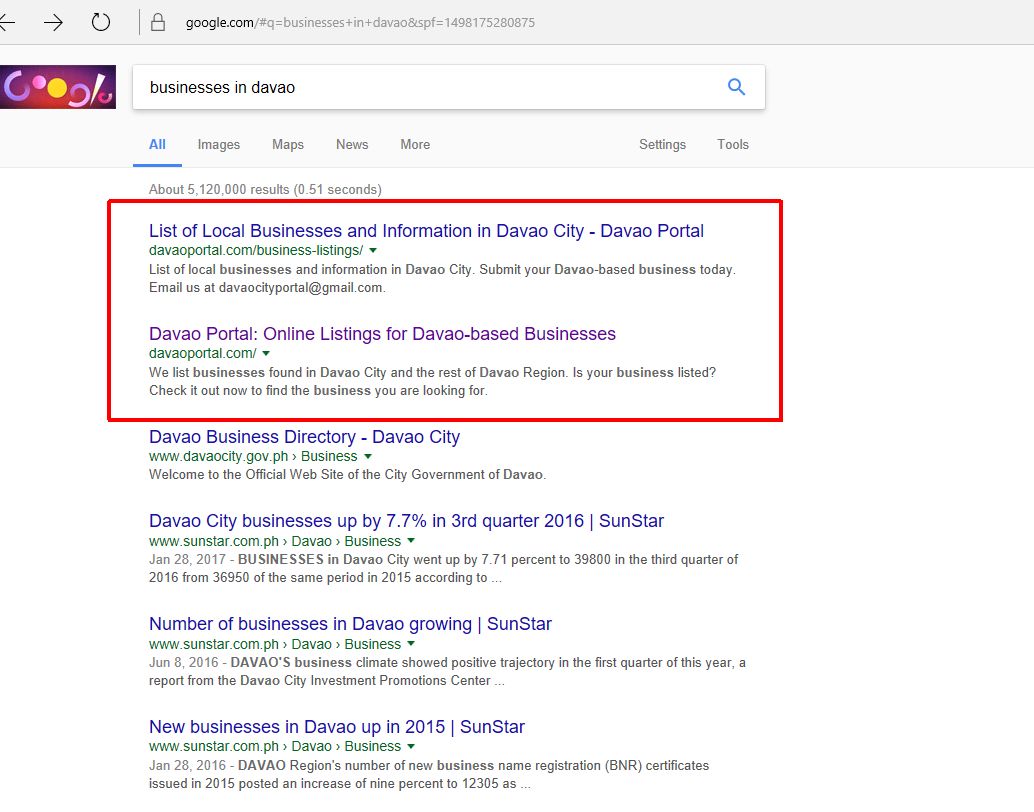Screen dimensions: 1034x812
Task: Expand URL dropdown arrow under 'Davao City businesses up' result
Action: tap(411, 541)
